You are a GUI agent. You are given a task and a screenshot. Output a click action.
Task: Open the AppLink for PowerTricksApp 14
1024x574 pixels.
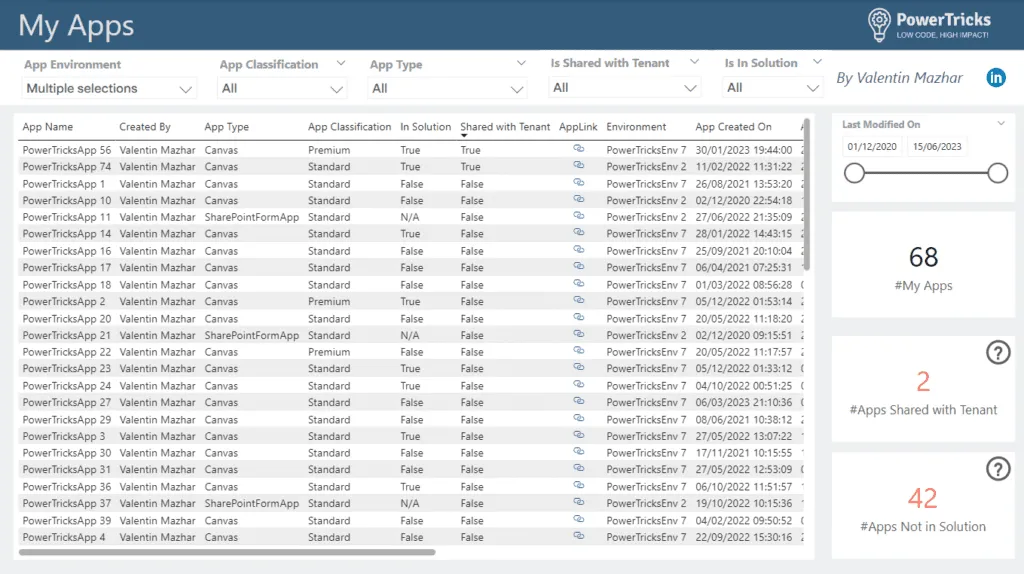[x=579, y=232]
